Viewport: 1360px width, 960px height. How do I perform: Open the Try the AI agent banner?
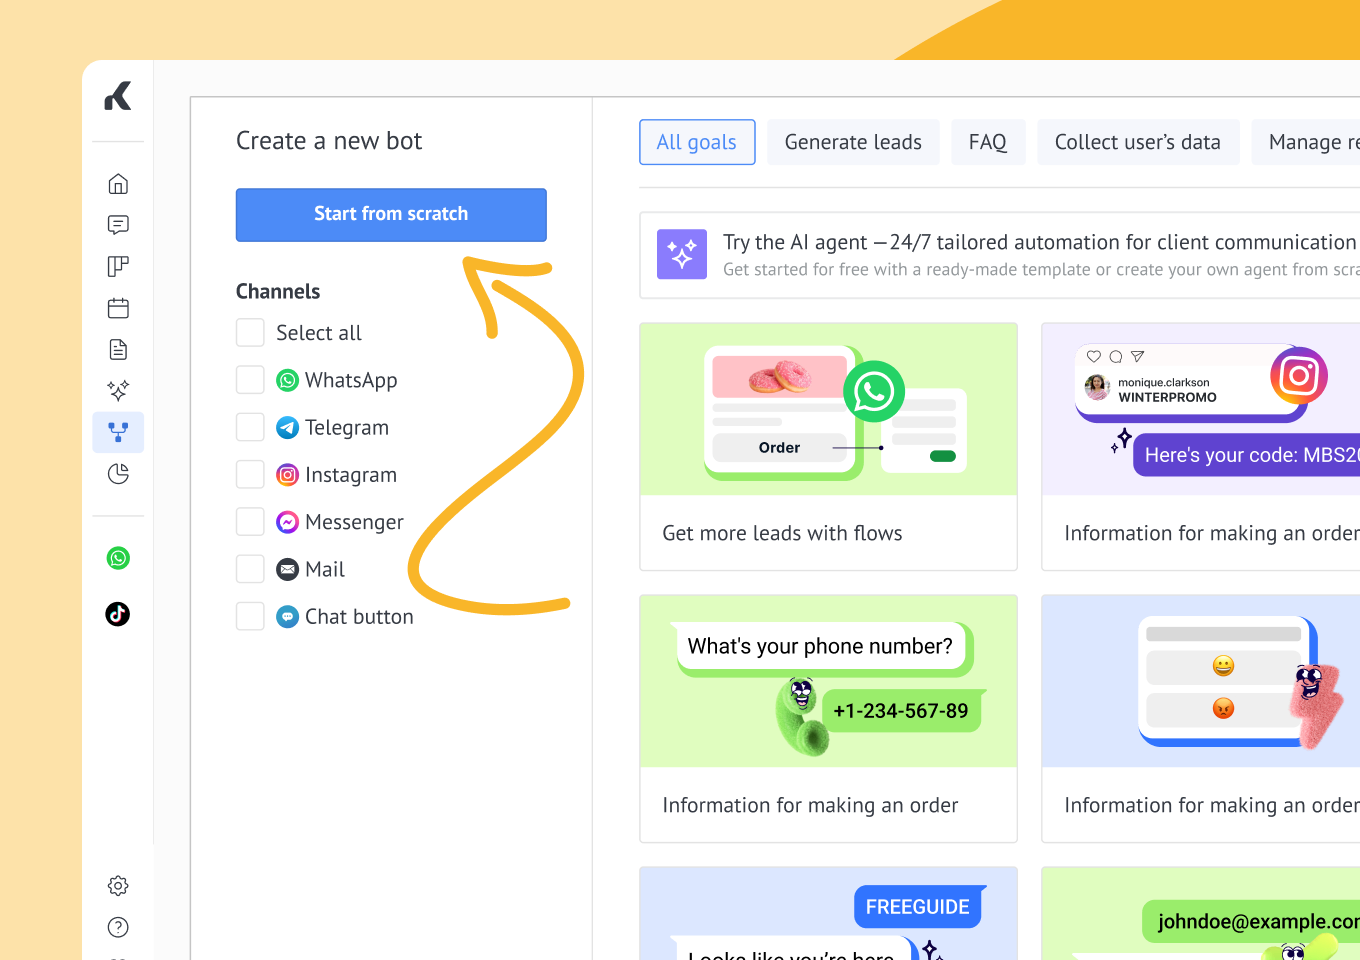1000,255
